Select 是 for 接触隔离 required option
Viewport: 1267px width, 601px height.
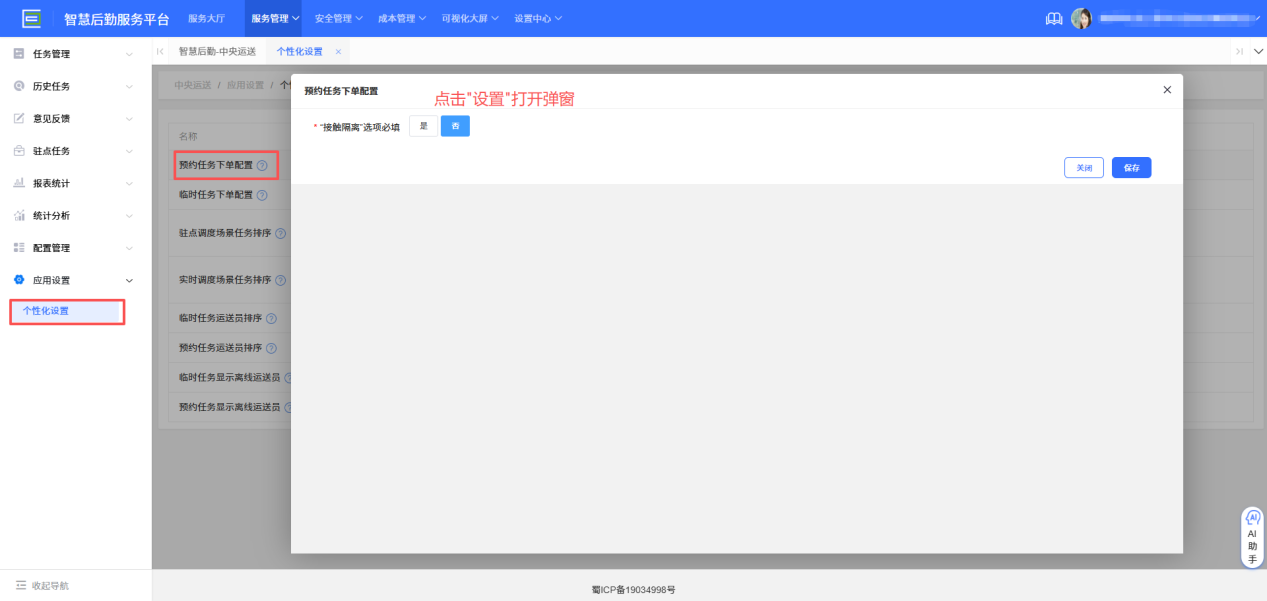[423, 126]
